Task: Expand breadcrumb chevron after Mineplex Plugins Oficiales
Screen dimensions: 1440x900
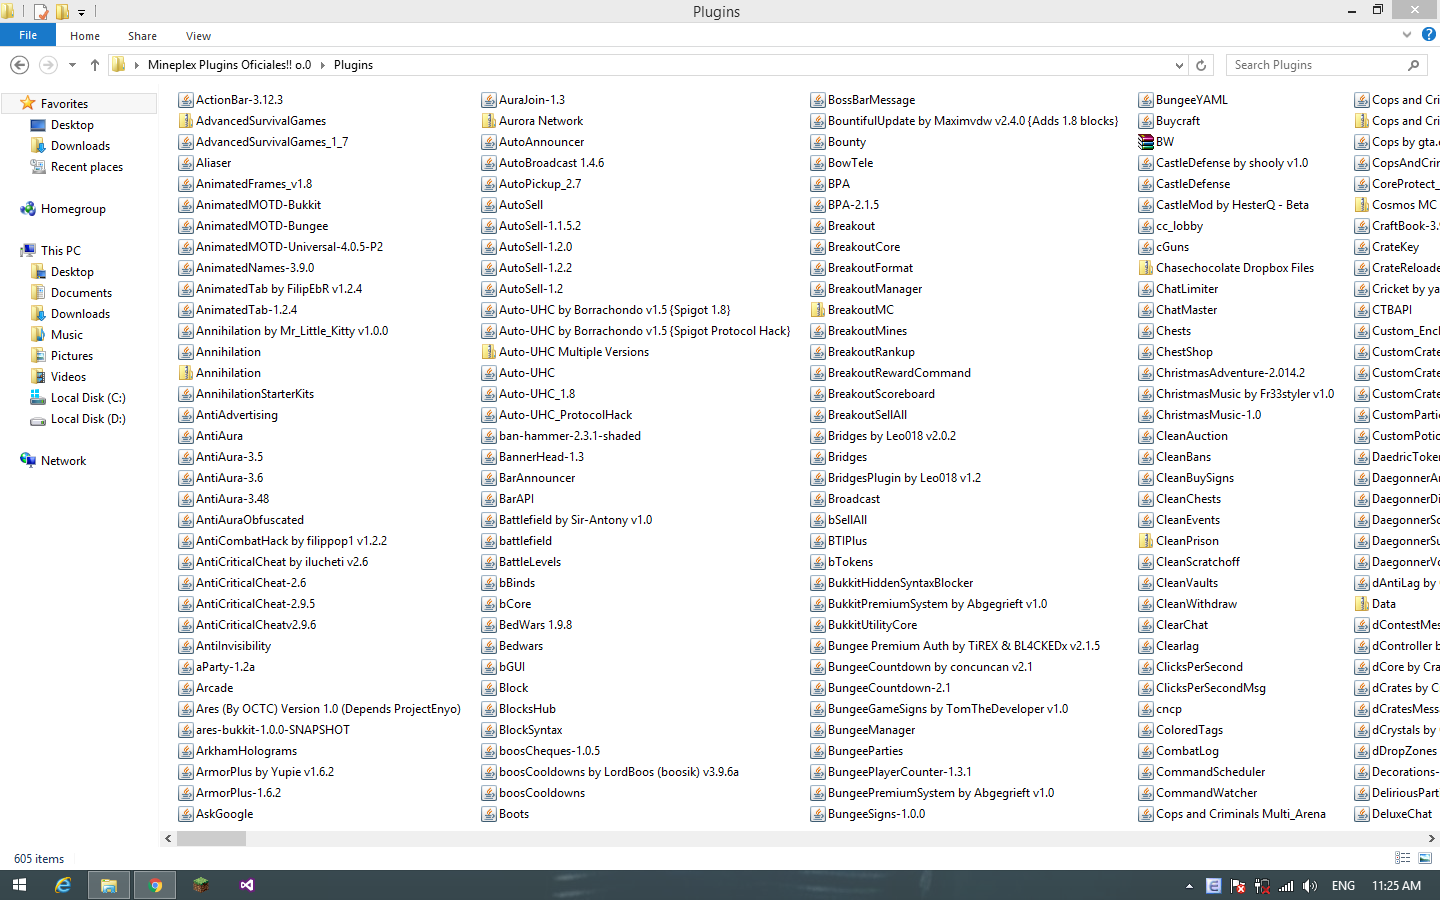Action: point(323,65)
